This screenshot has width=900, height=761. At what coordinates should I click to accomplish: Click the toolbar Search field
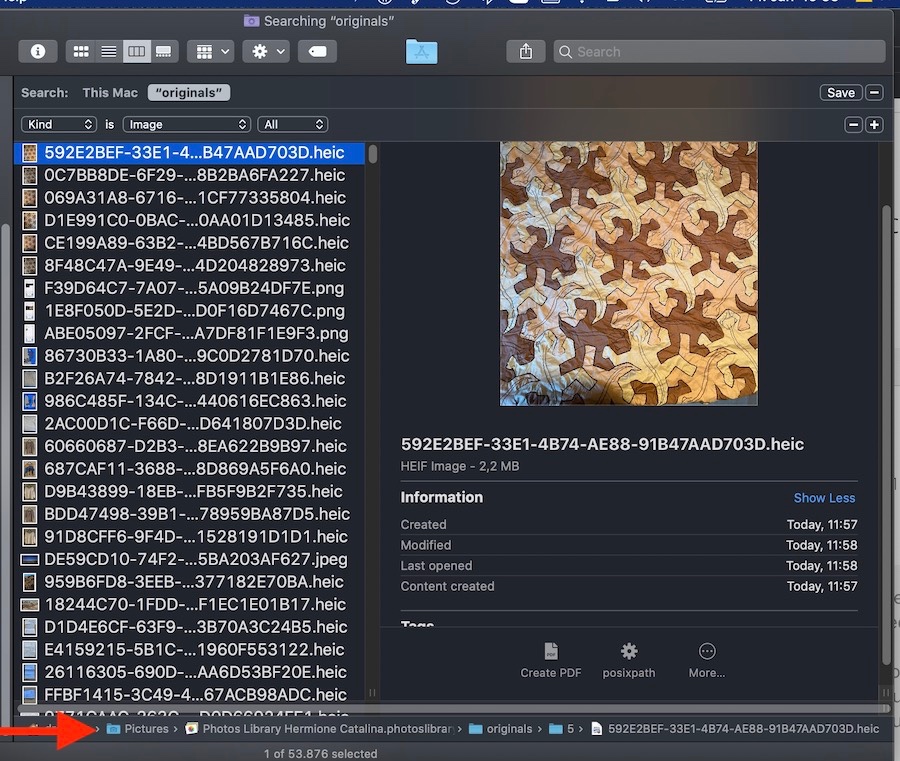click(x=720, y=51)
